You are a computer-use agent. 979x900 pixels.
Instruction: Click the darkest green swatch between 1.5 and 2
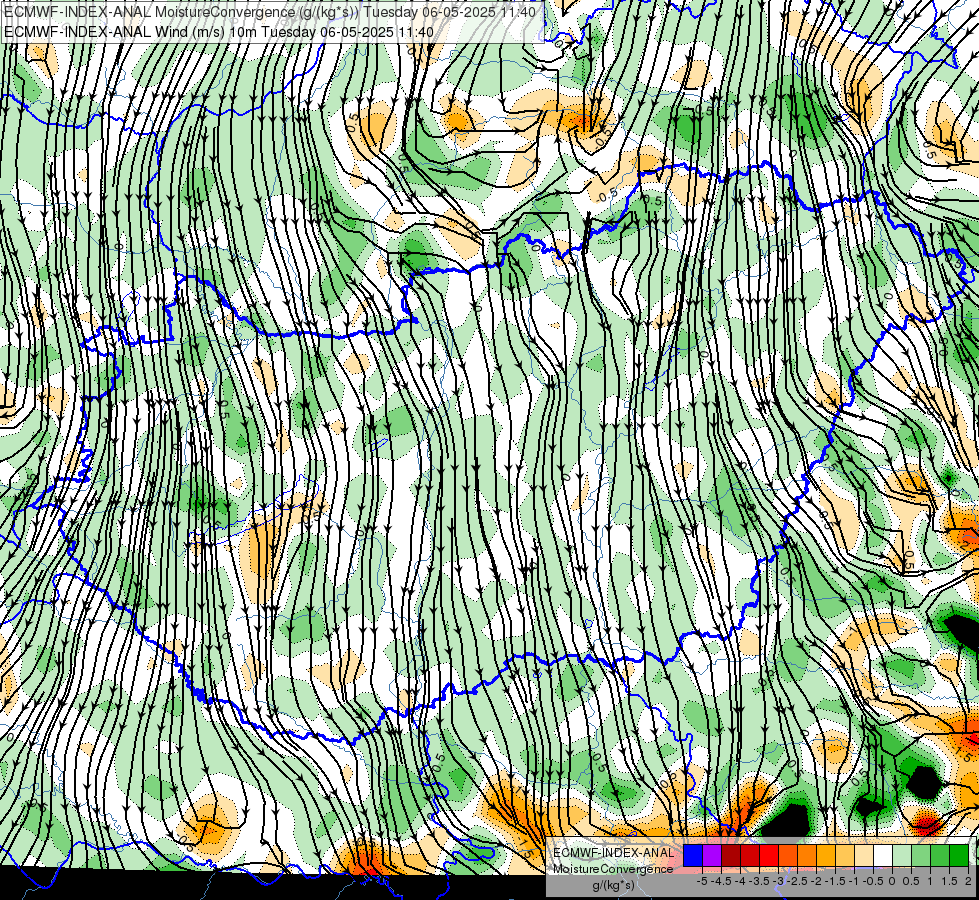click(959, 855)
